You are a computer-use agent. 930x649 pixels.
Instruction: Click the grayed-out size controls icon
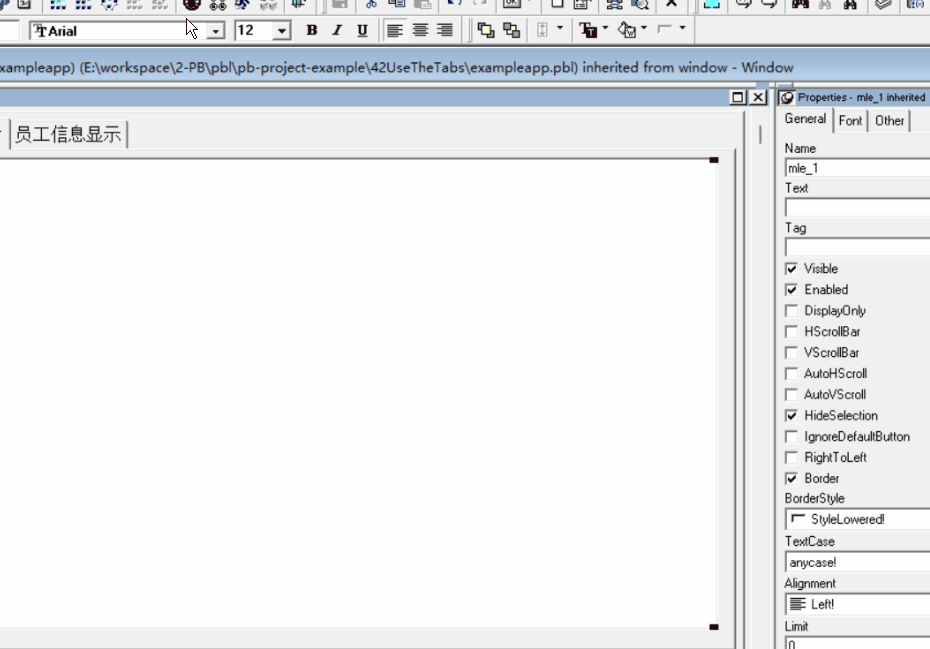[x=542, y=30]
